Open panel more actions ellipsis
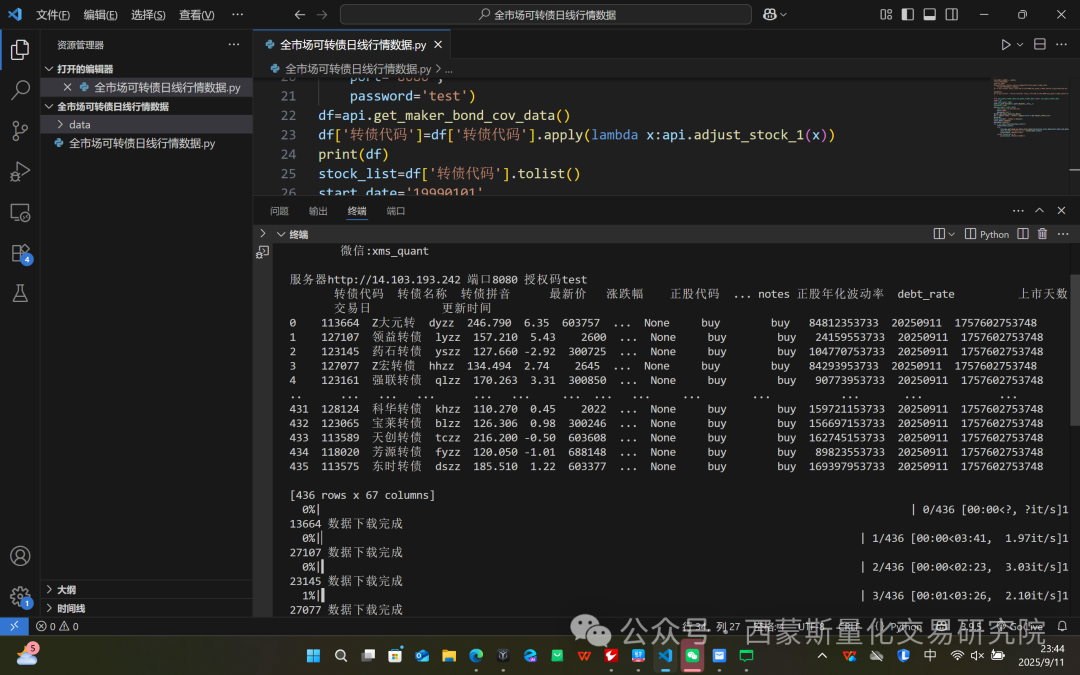Image resolution: width=1080 pixels, height=675 pixels. (1018, 211)
